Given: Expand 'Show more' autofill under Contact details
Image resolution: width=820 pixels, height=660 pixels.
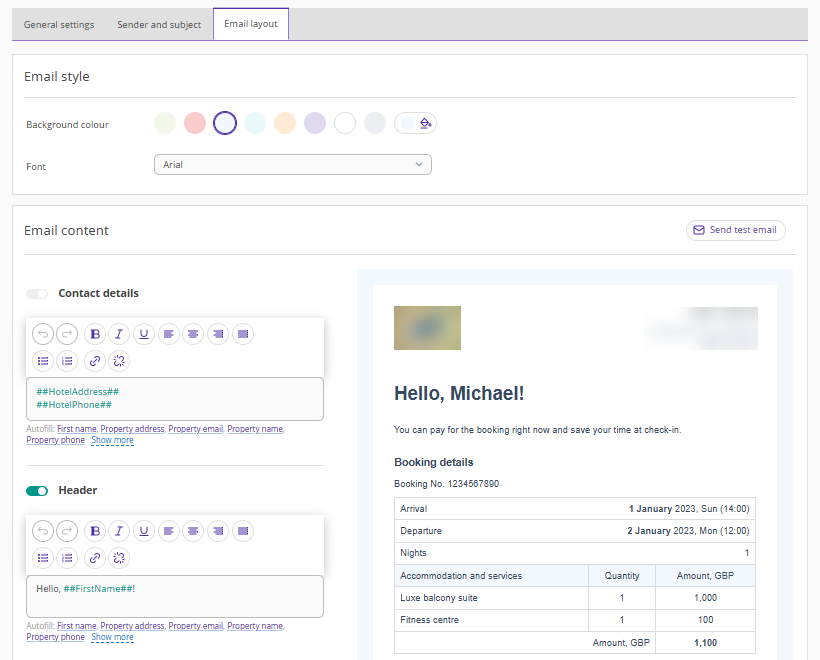Looking at the screenshot, I should pyautogui.click(x=112, y=440).
